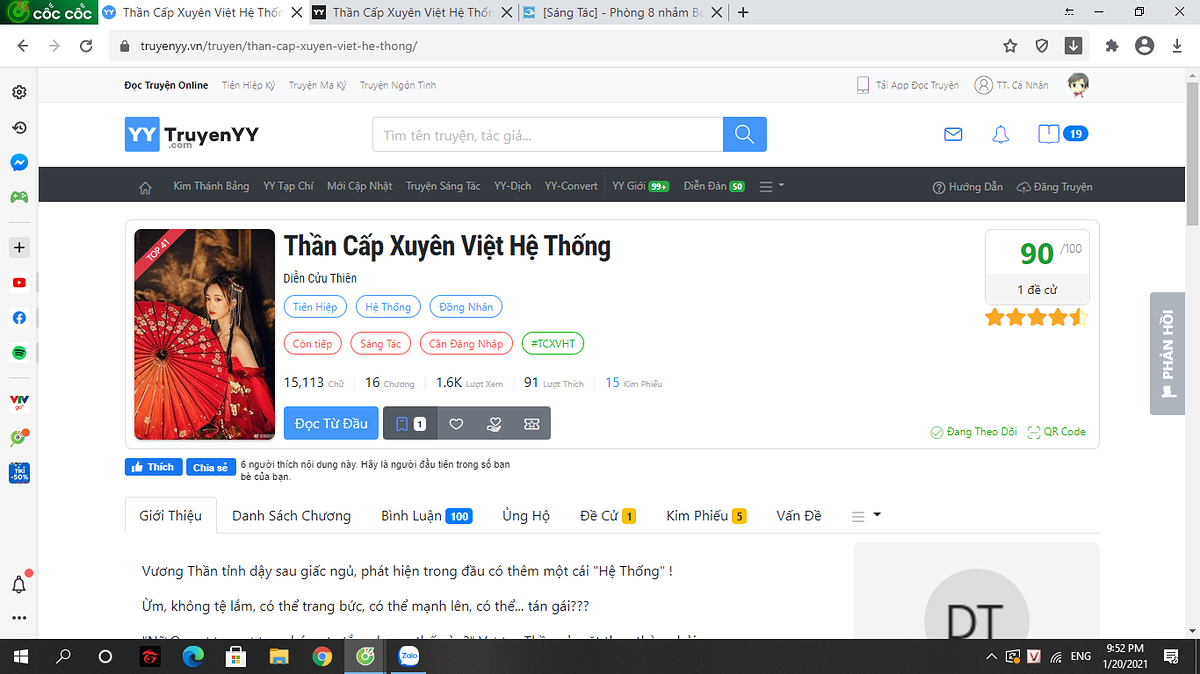The height and width of the screenshot is (674, 1200).
Task: Click the Đọc Từ Đầu button
Action: pyautogui.click(x=331, y=424)
